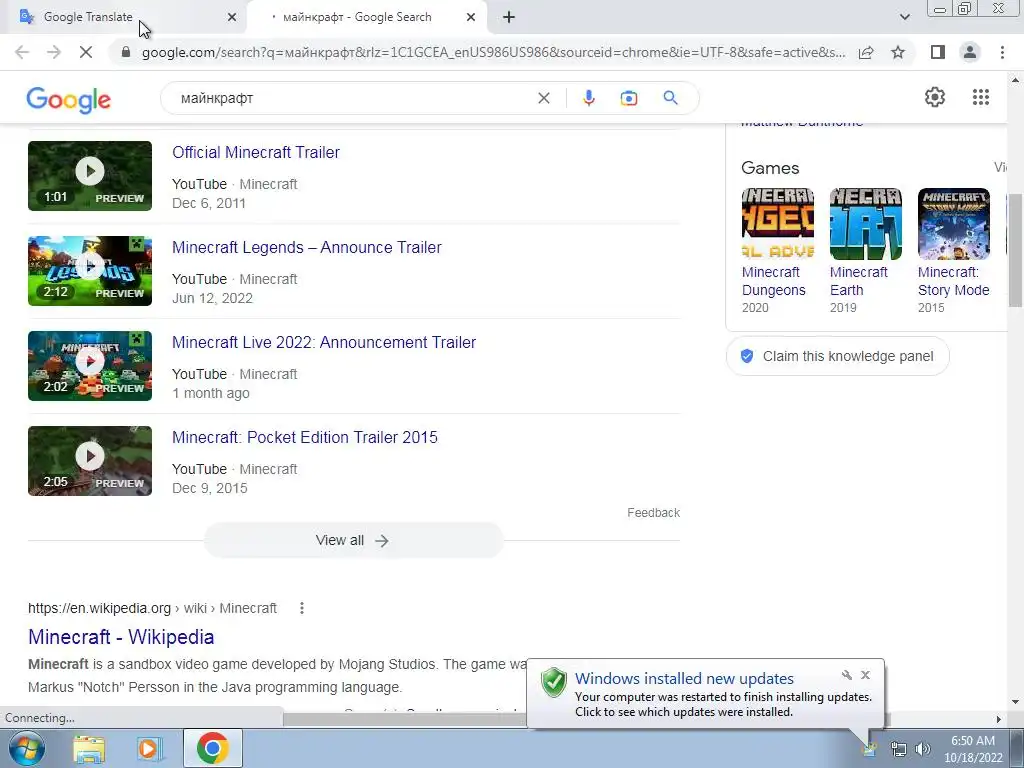Open network status tray icon
This screenshot has width=1024, height=768.
[x=899, y=749]
